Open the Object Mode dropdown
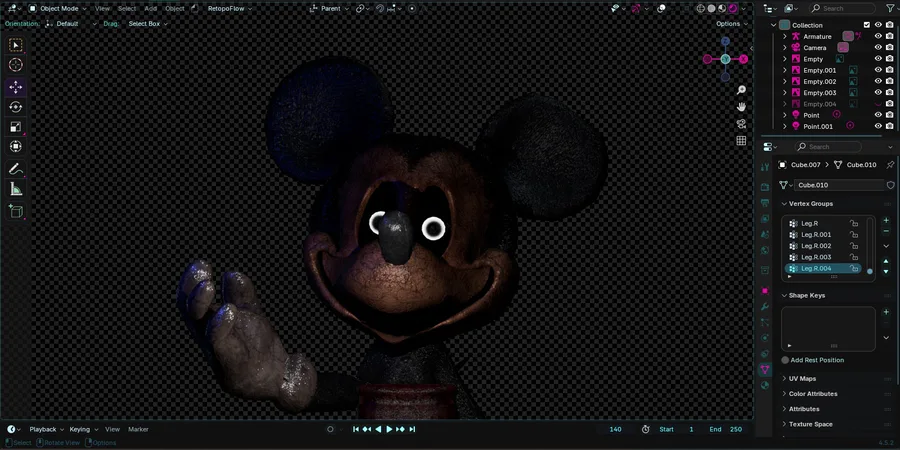Viewport: 900px width, 450px height. [x=57, y=9]
